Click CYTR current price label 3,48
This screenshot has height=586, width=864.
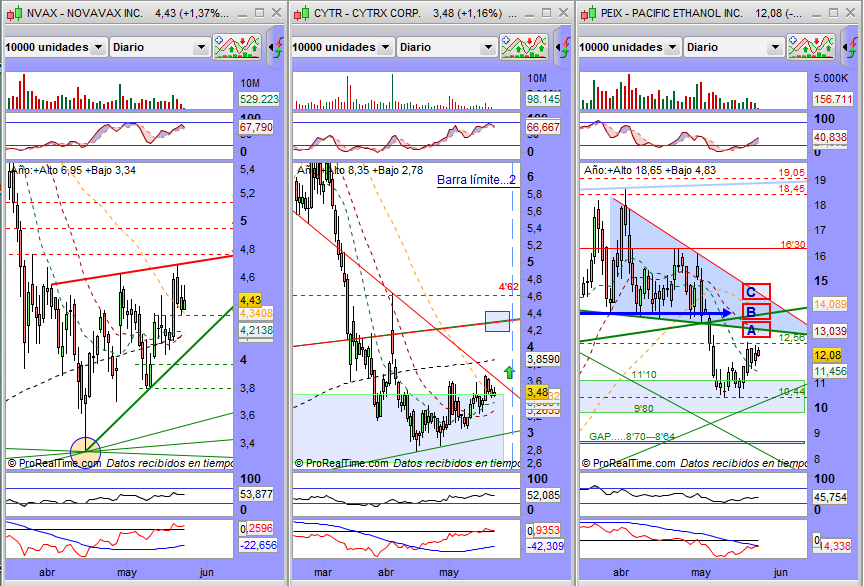537,393
